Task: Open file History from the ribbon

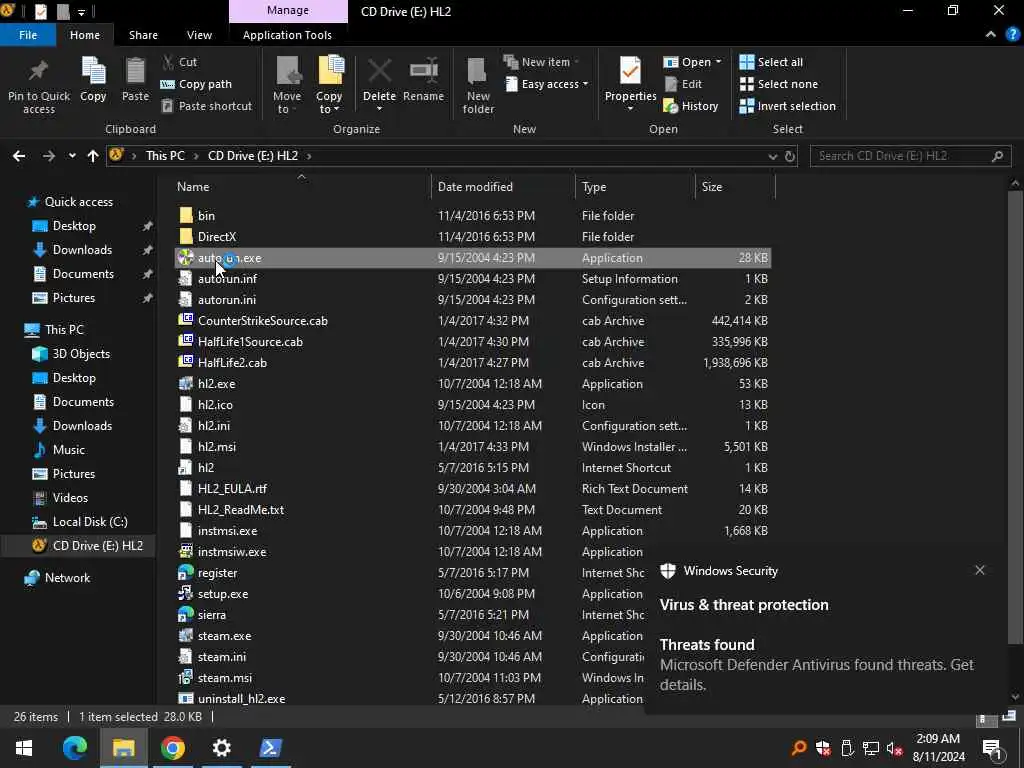Action: point(690,106)
